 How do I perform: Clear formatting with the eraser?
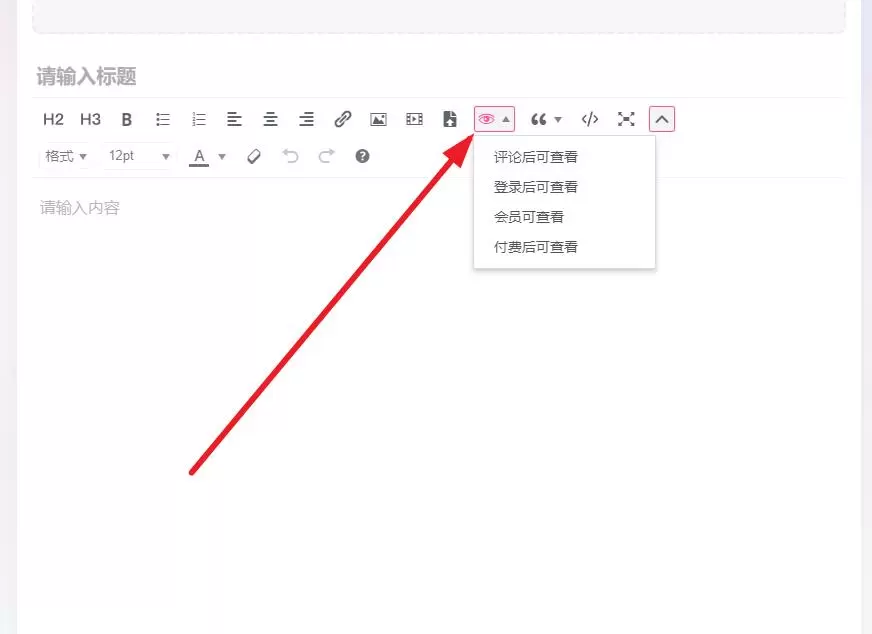coord(254,156)
